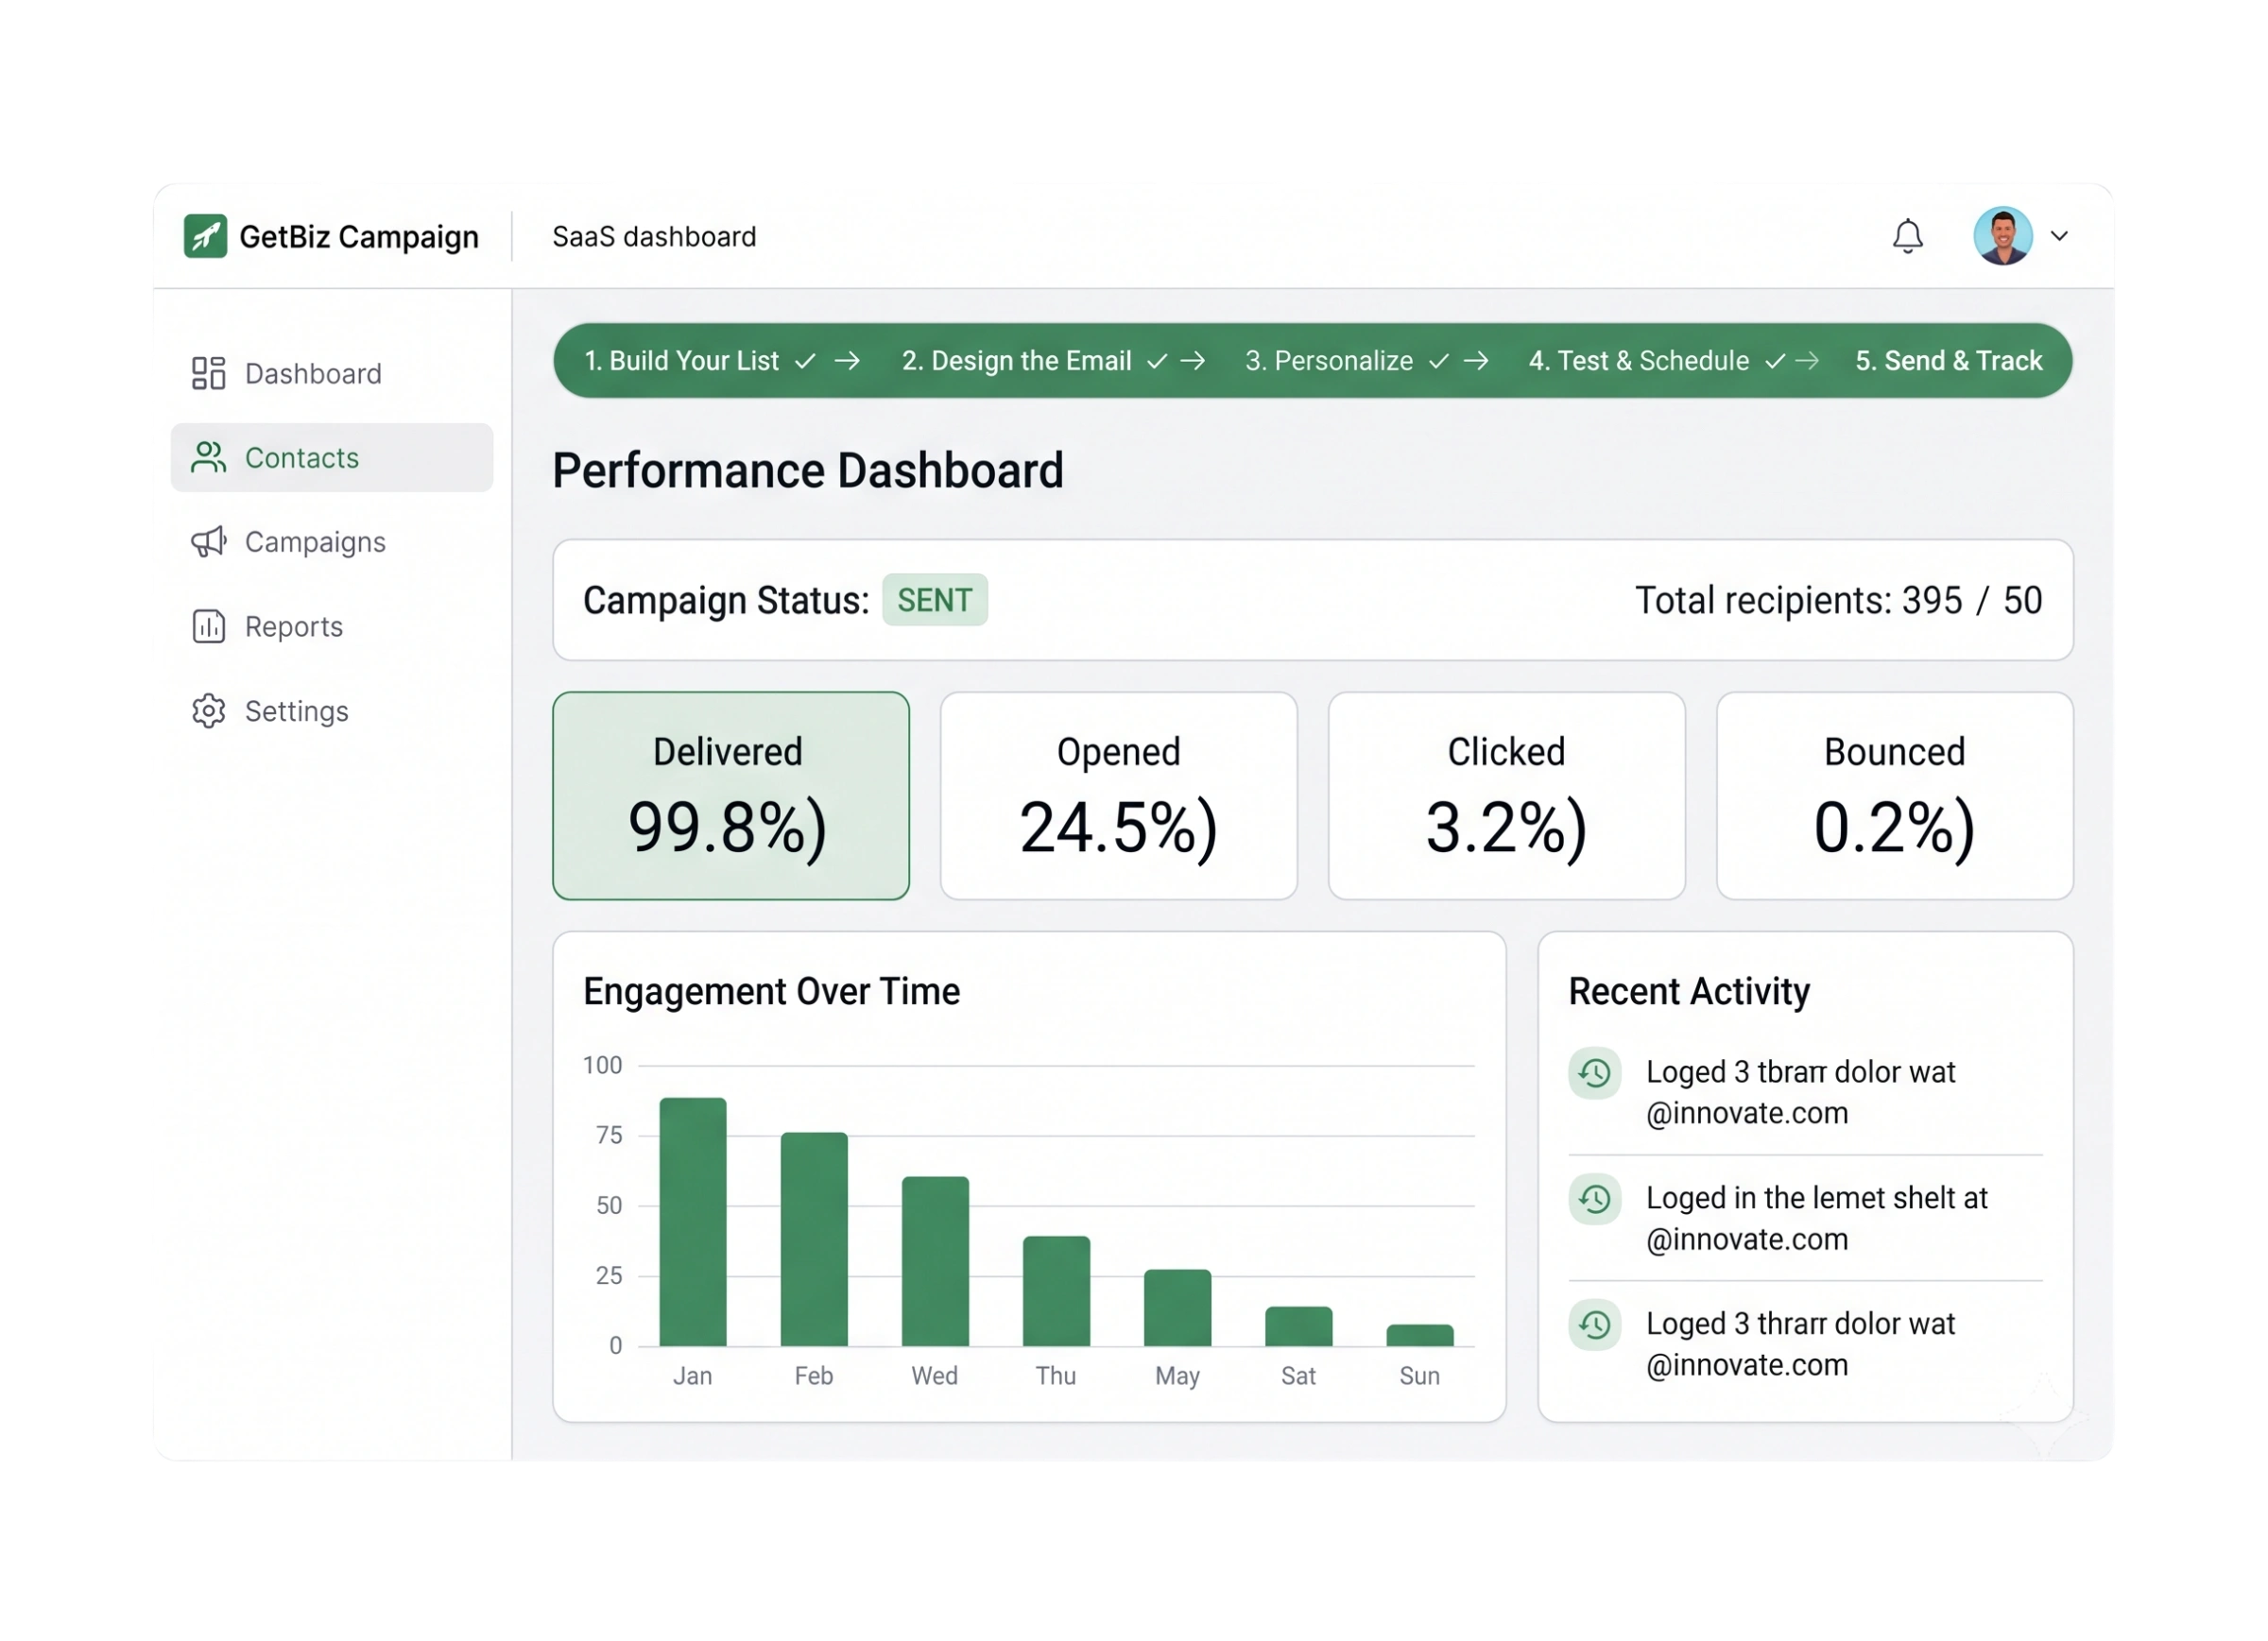The width and height of the screenshot is (2268, 1641).
Task: Click the Thu bar in the chart
Action: [x=1056, y=1290]
